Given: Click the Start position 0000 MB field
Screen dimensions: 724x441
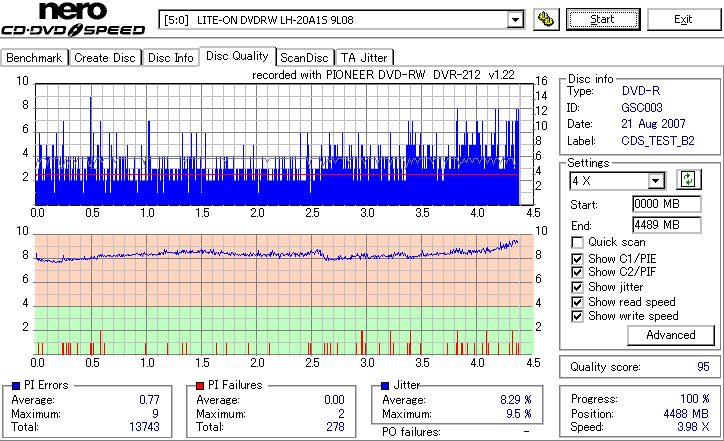Looking at the screenshot, I should [666, 204].
